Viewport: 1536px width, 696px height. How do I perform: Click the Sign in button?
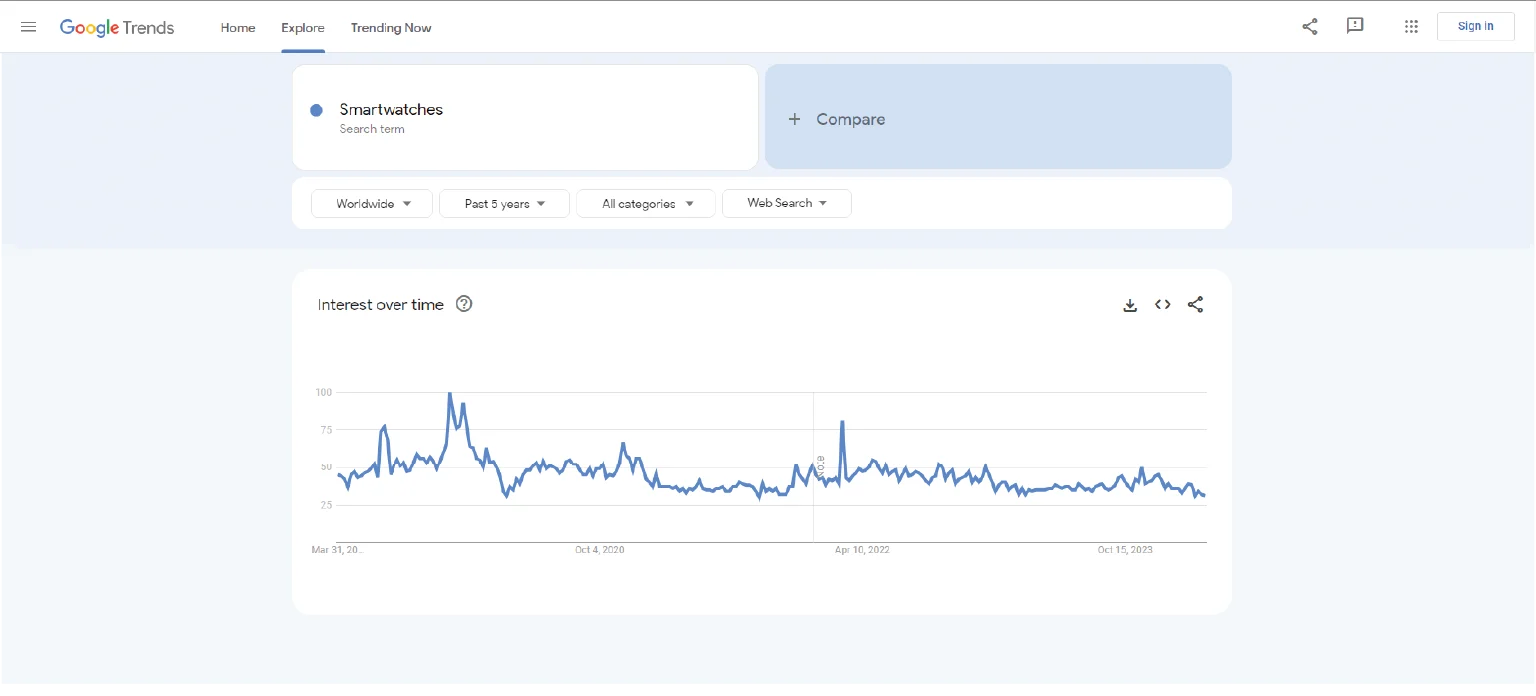click(x=1475, y=26)
